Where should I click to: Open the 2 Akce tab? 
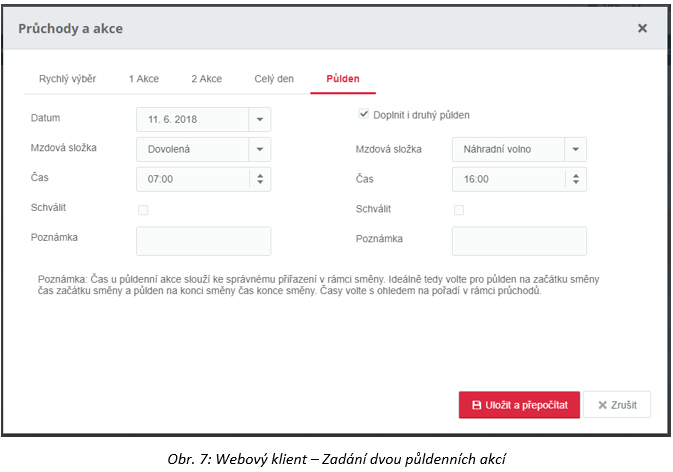pyautogui.click(x=206, y=79)
